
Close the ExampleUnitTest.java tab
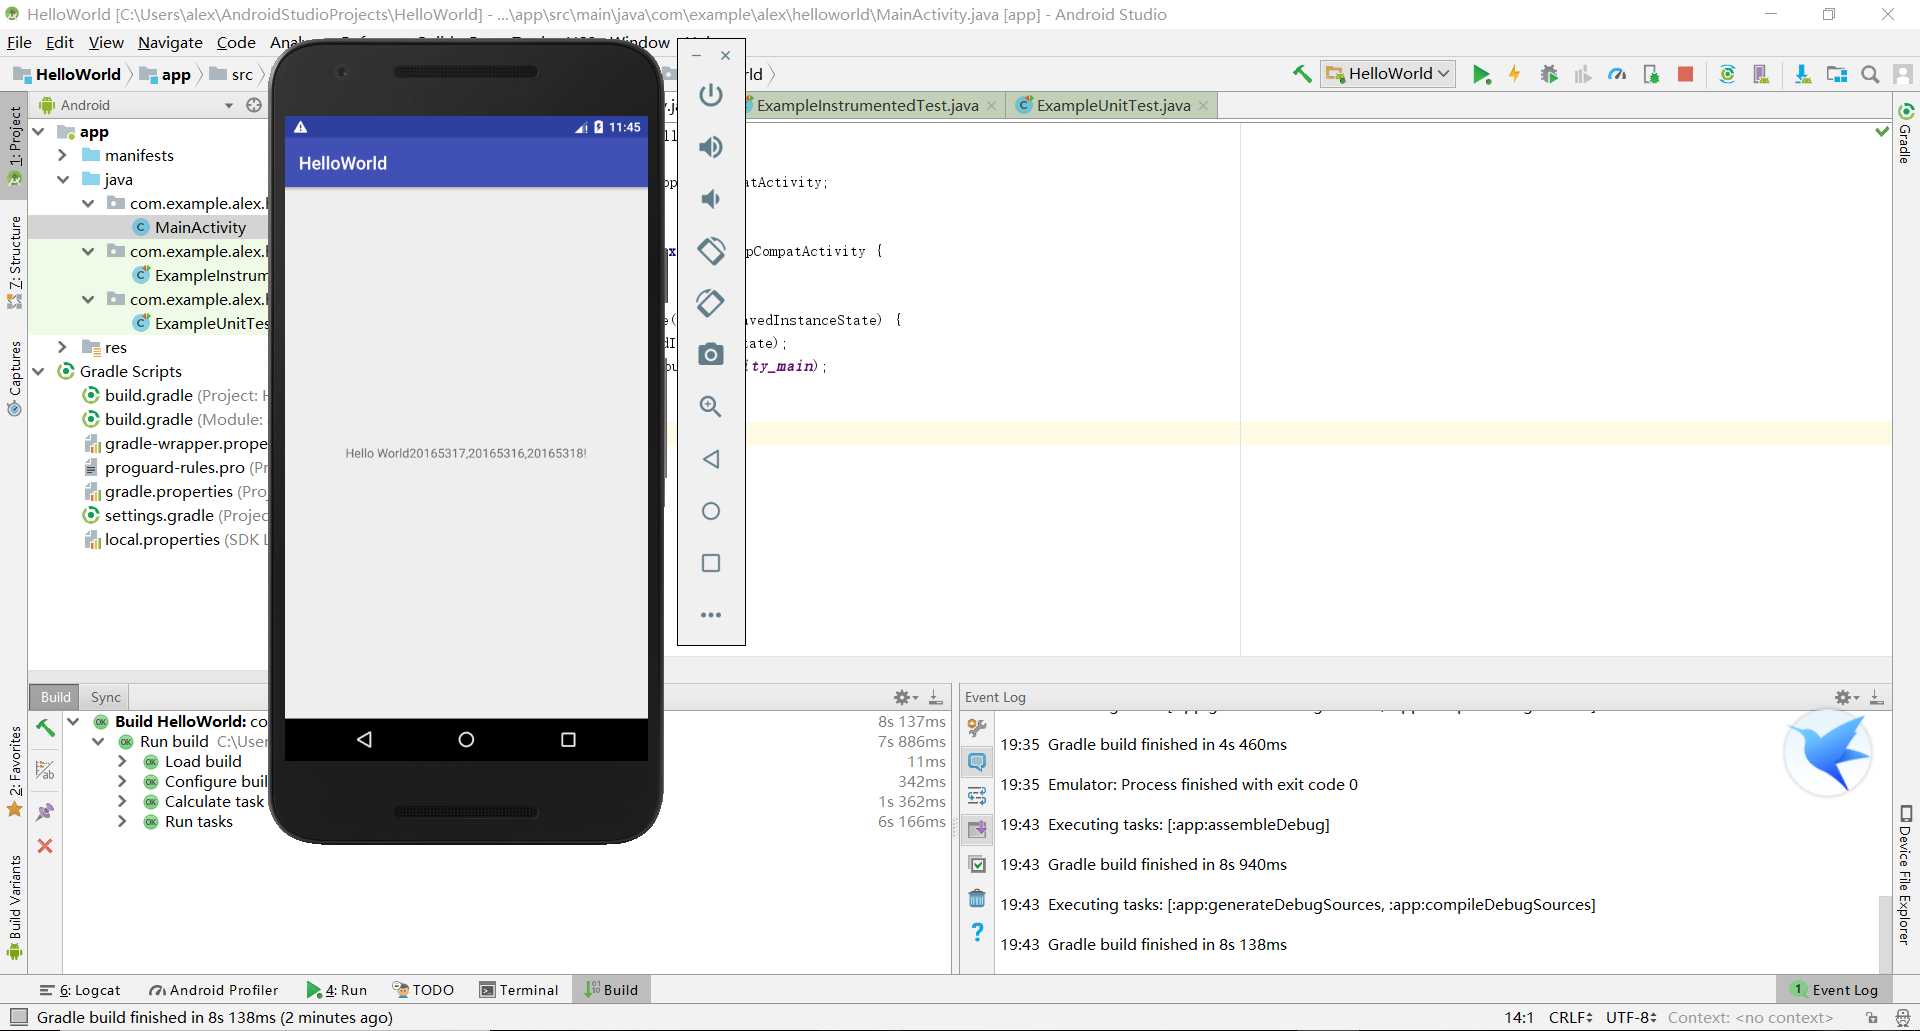(x=1203, y=105)
